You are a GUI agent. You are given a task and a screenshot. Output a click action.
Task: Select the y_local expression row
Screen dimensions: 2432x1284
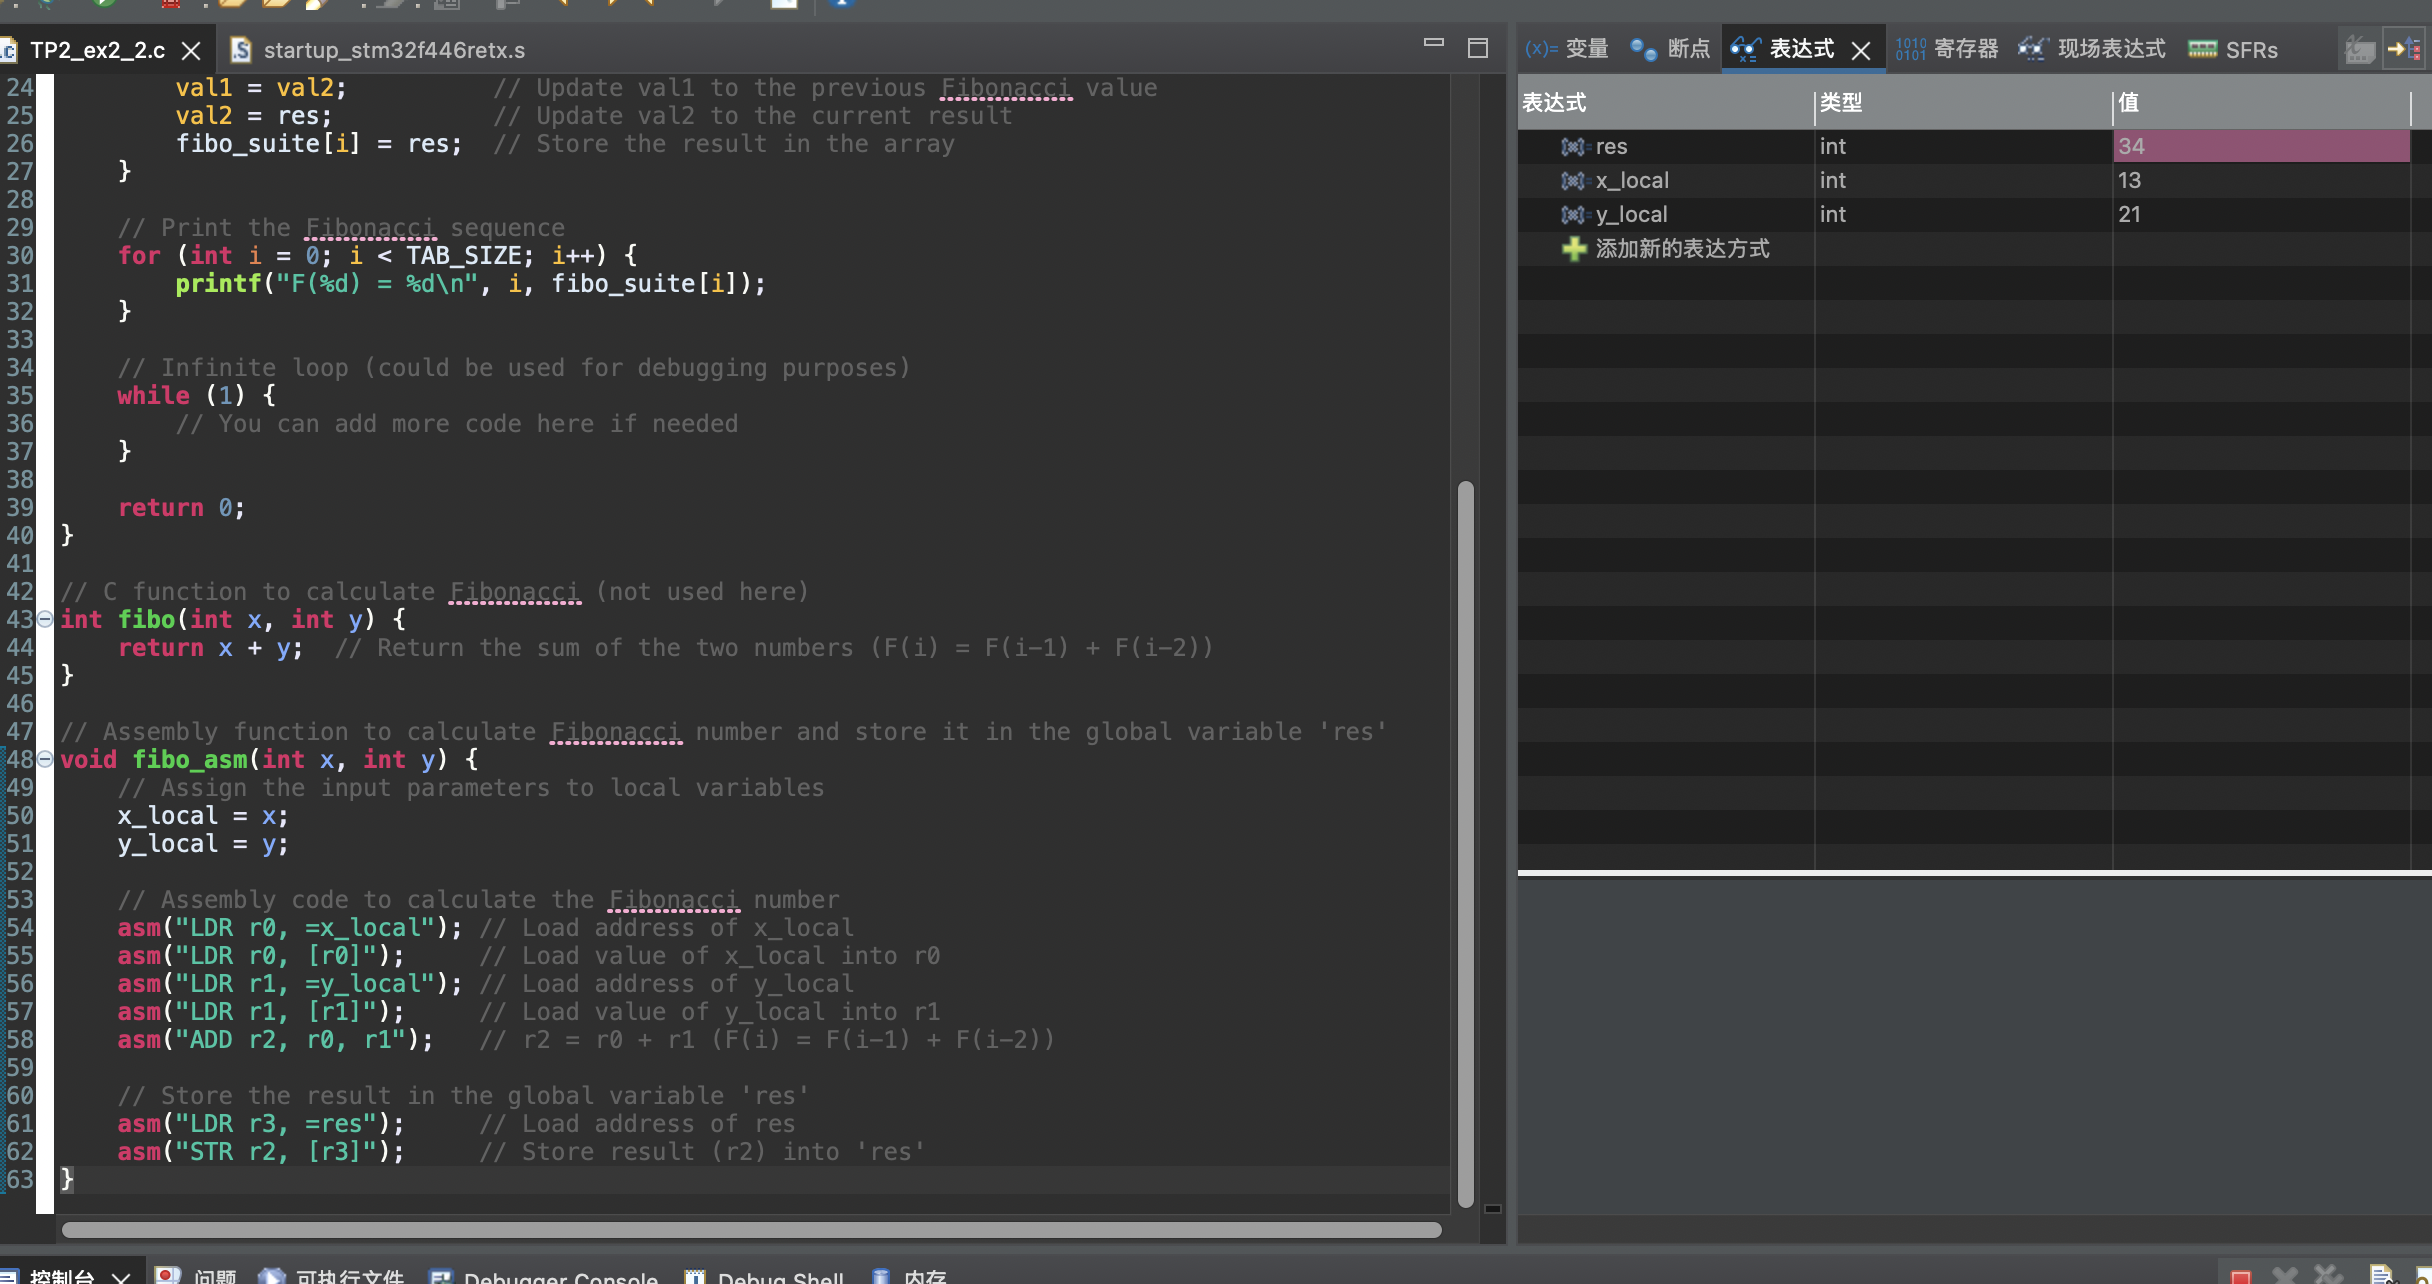pyautogui.click(x=1631, y=215)
